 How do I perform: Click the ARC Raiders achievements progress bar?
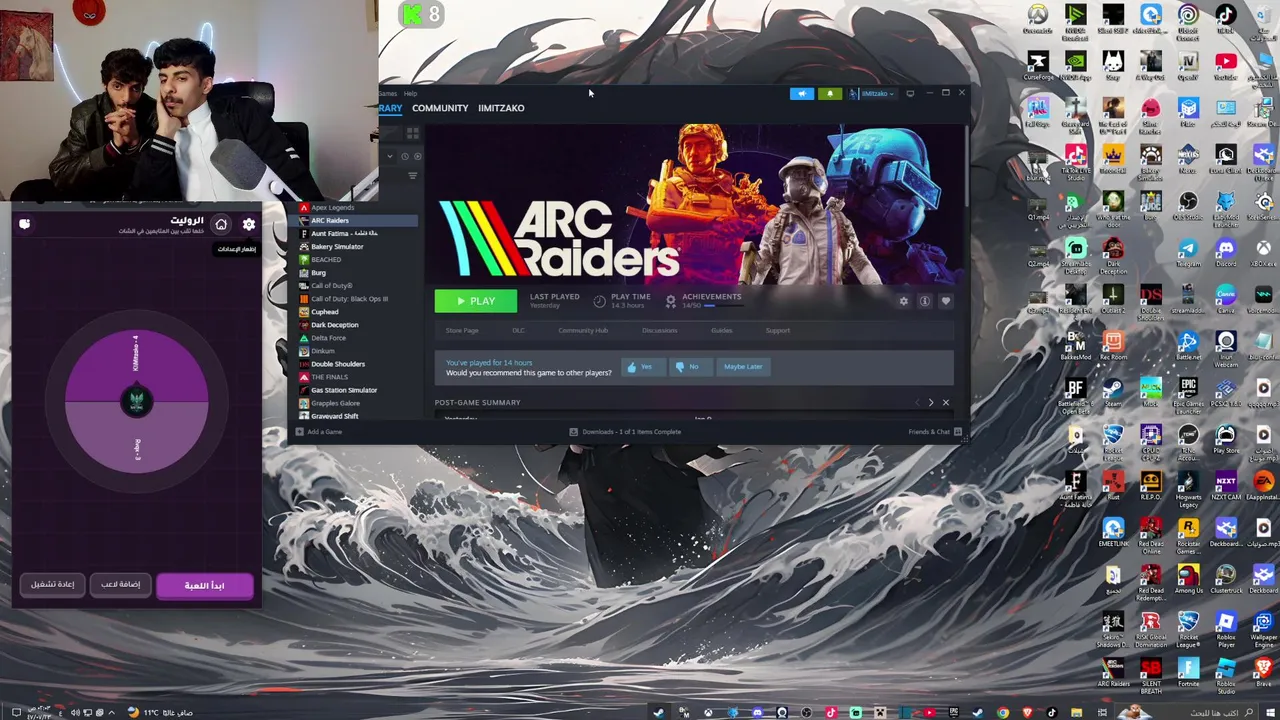click(725, 305)
